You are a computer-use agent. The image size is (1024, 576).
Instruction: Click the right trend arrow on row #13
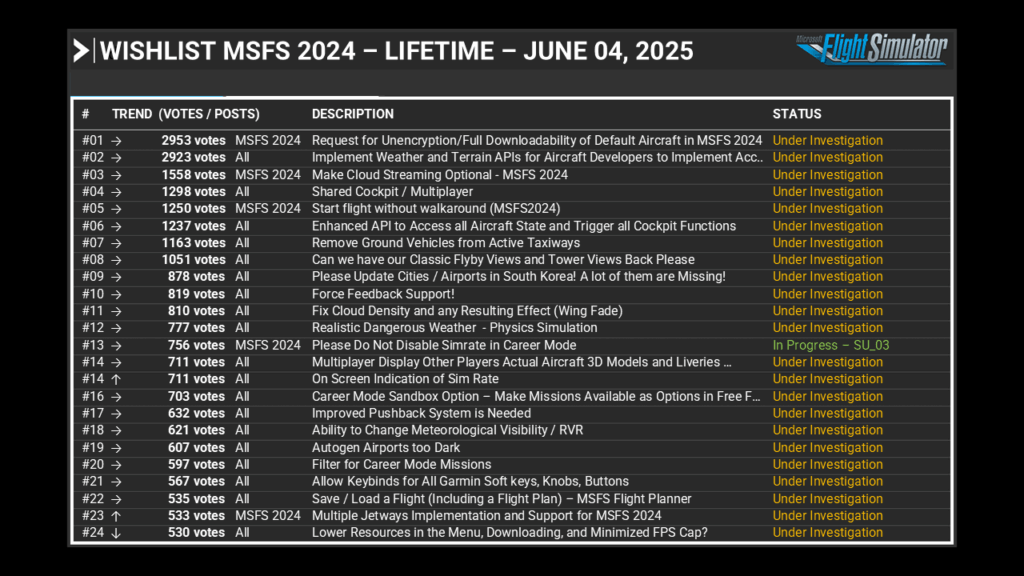pos(116,345)
